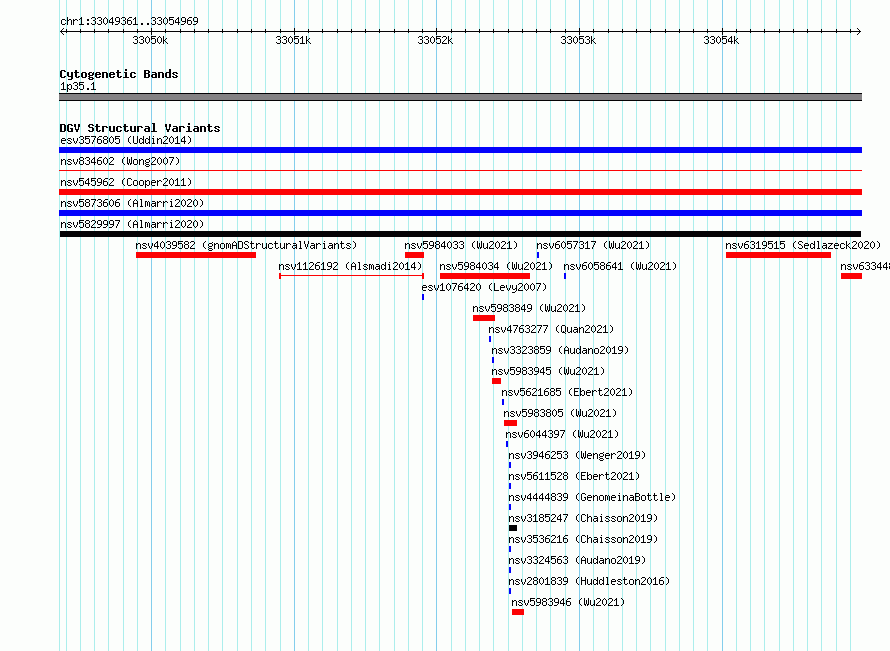The image size is (890, 651).
Task: Select the red bar under nsv6319515
Action: [778, 255]
